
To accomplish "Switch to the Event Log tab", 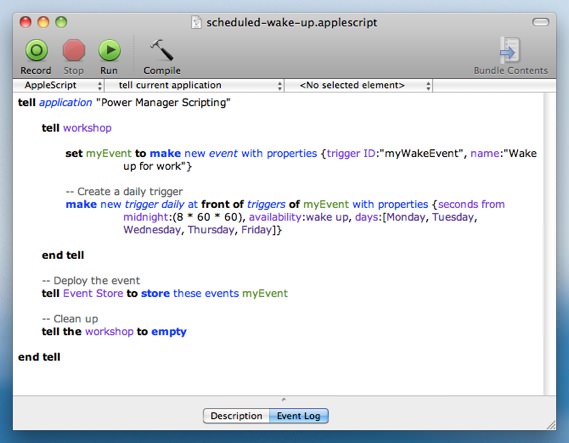I will click(299, 416).
